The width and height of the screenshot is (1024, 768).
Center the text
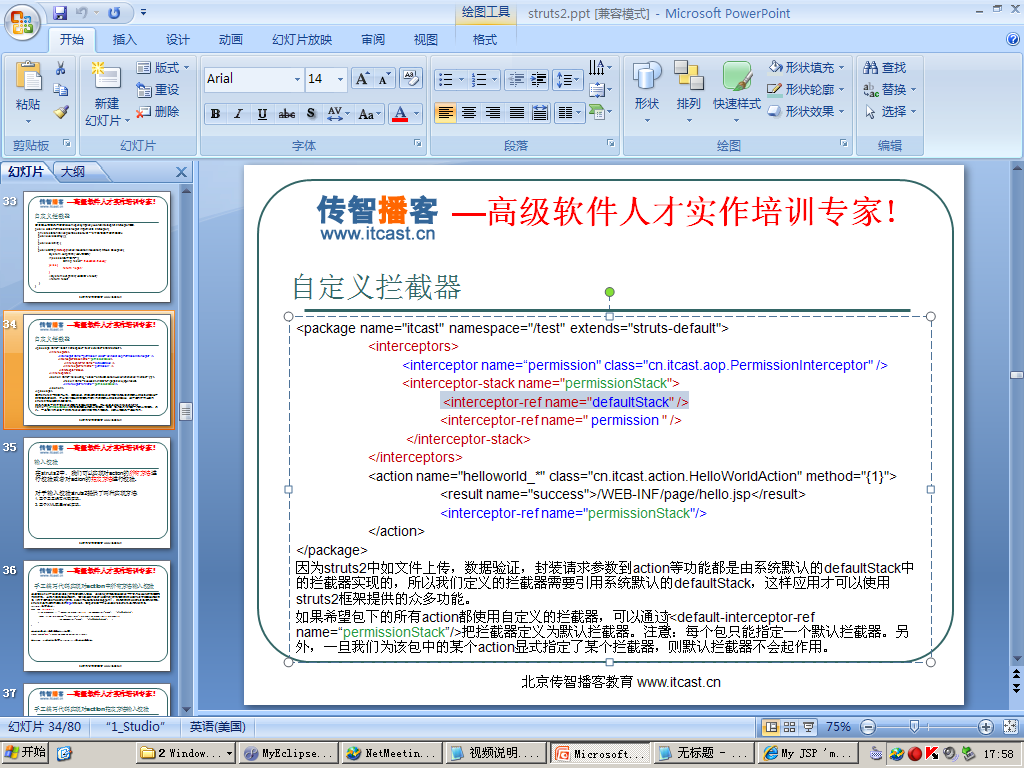[x=469, y=113]
